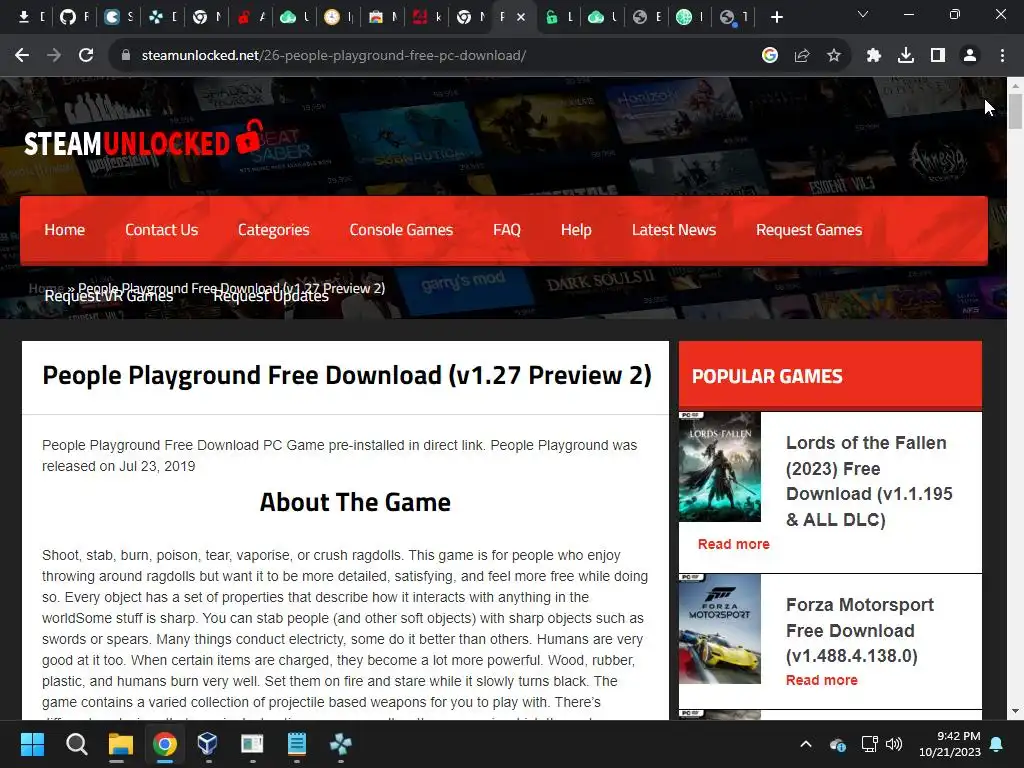Click the page title People Playground Free Download
This screenshot has width=1024, height=768.
click(x=347, y=376)
